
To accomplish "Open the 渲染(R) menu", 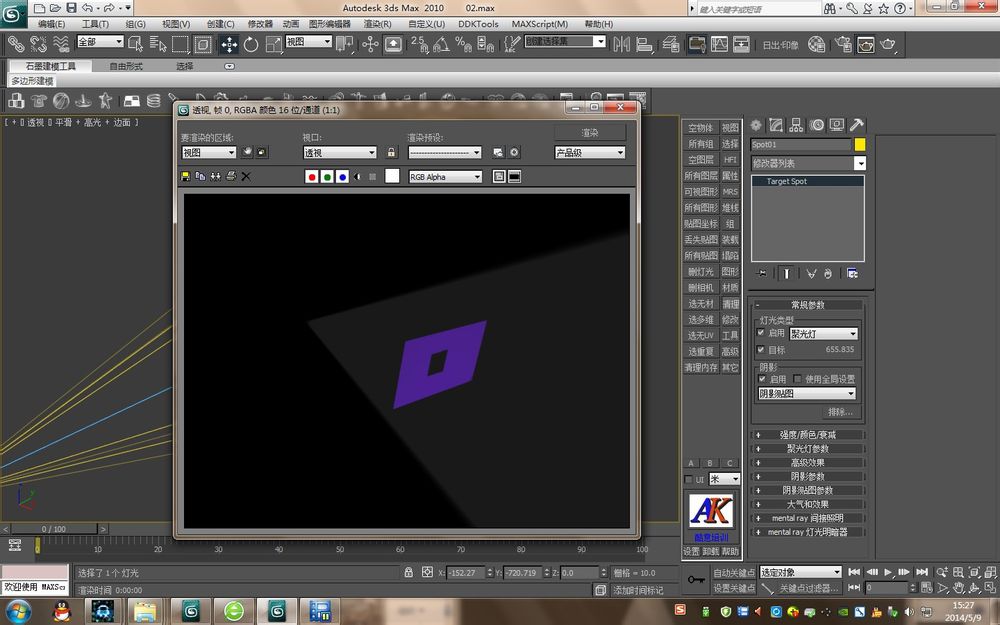I will (x=377, y=24).
